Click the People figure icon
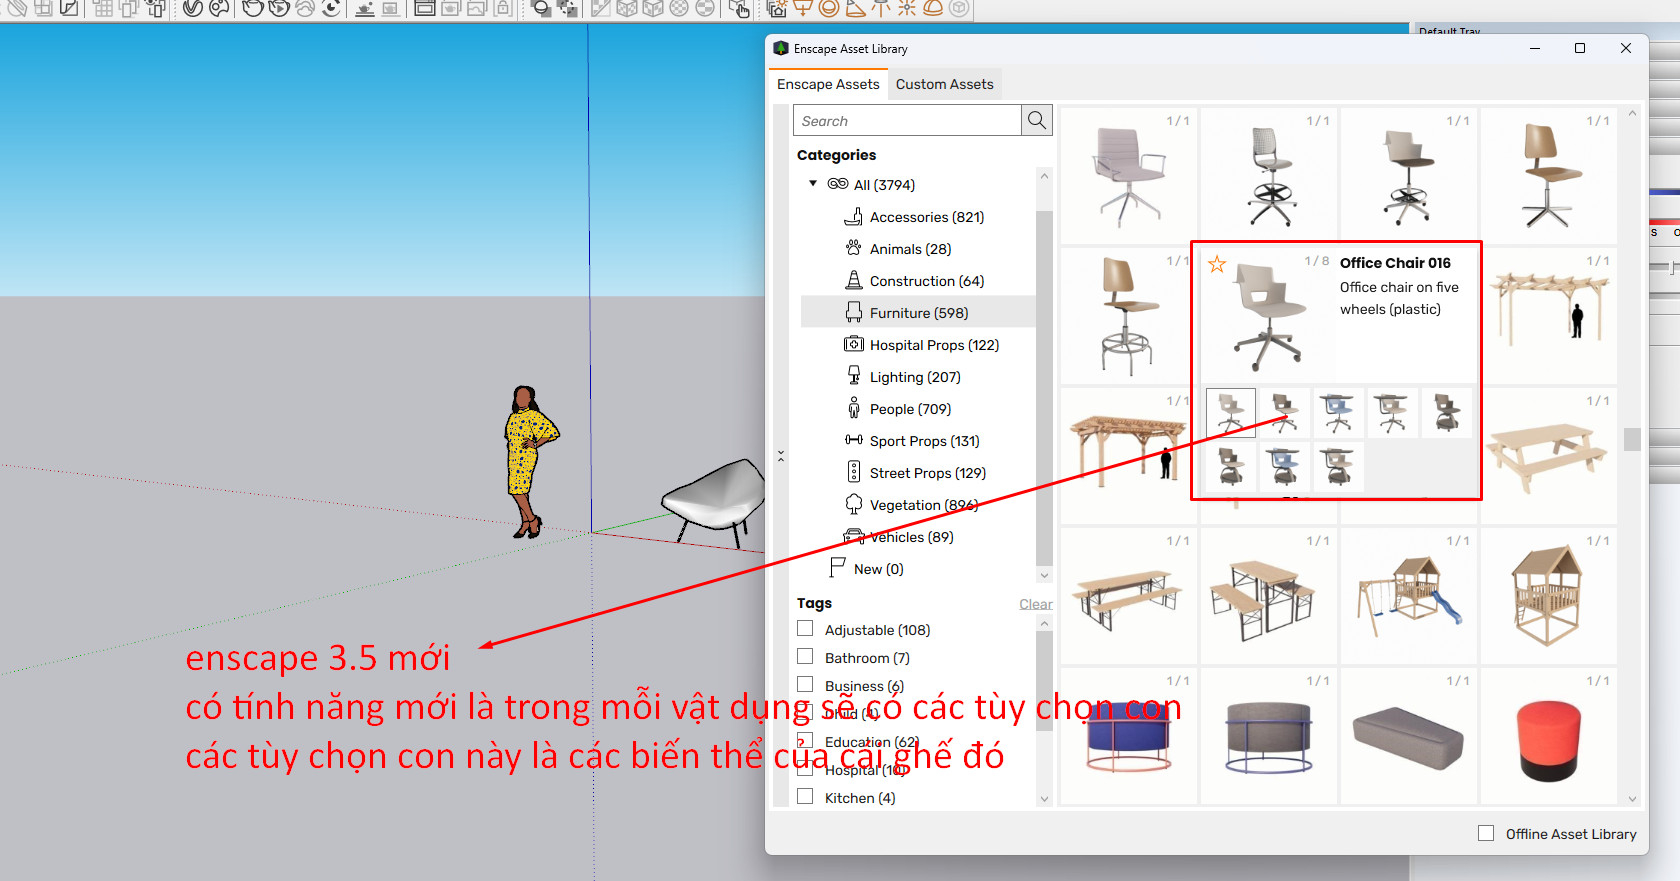The width and height of the screenshot is (1680, 881). click(853, 408)
